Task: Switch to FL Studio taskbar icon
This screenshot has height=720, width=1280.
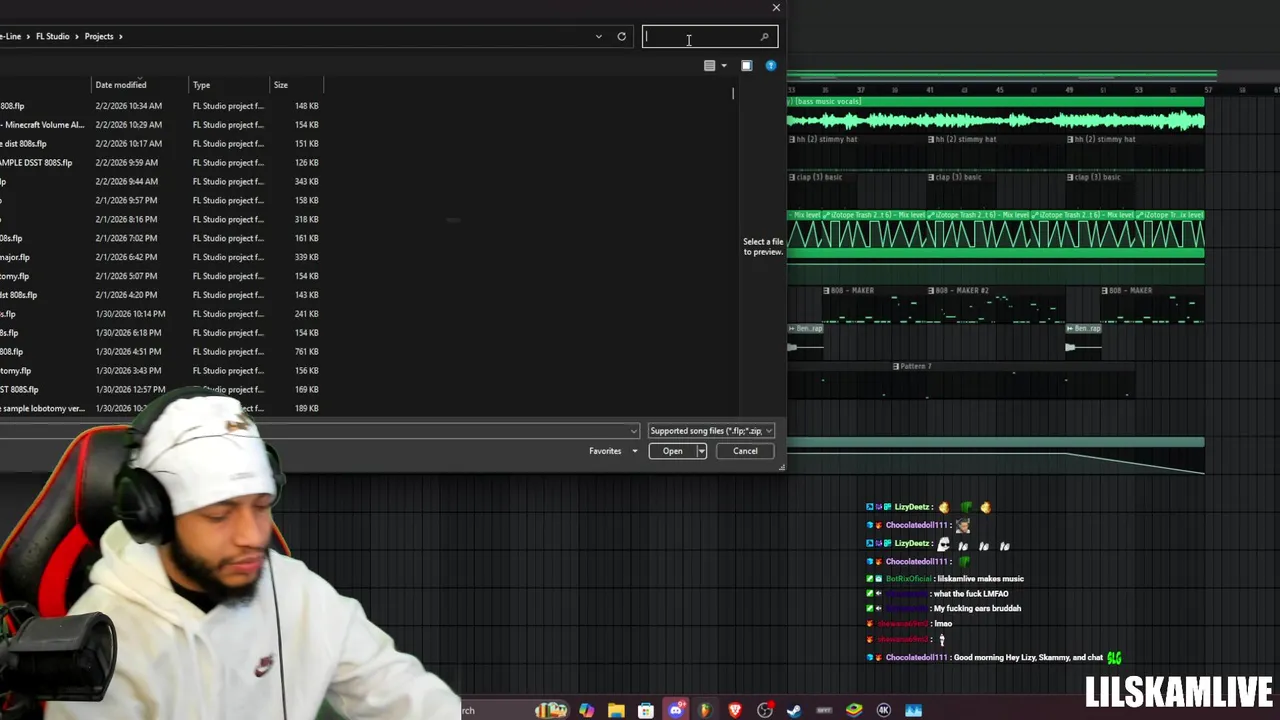Action: pyautogui.click(x=705, y=710)
